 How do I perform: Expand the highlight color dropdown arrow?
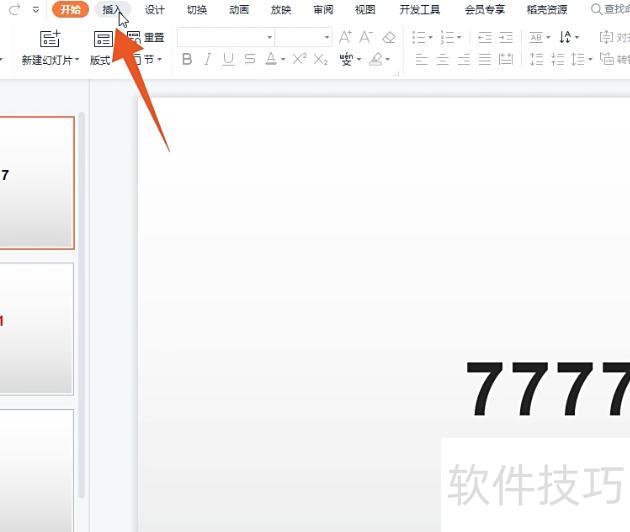point(387,60)
